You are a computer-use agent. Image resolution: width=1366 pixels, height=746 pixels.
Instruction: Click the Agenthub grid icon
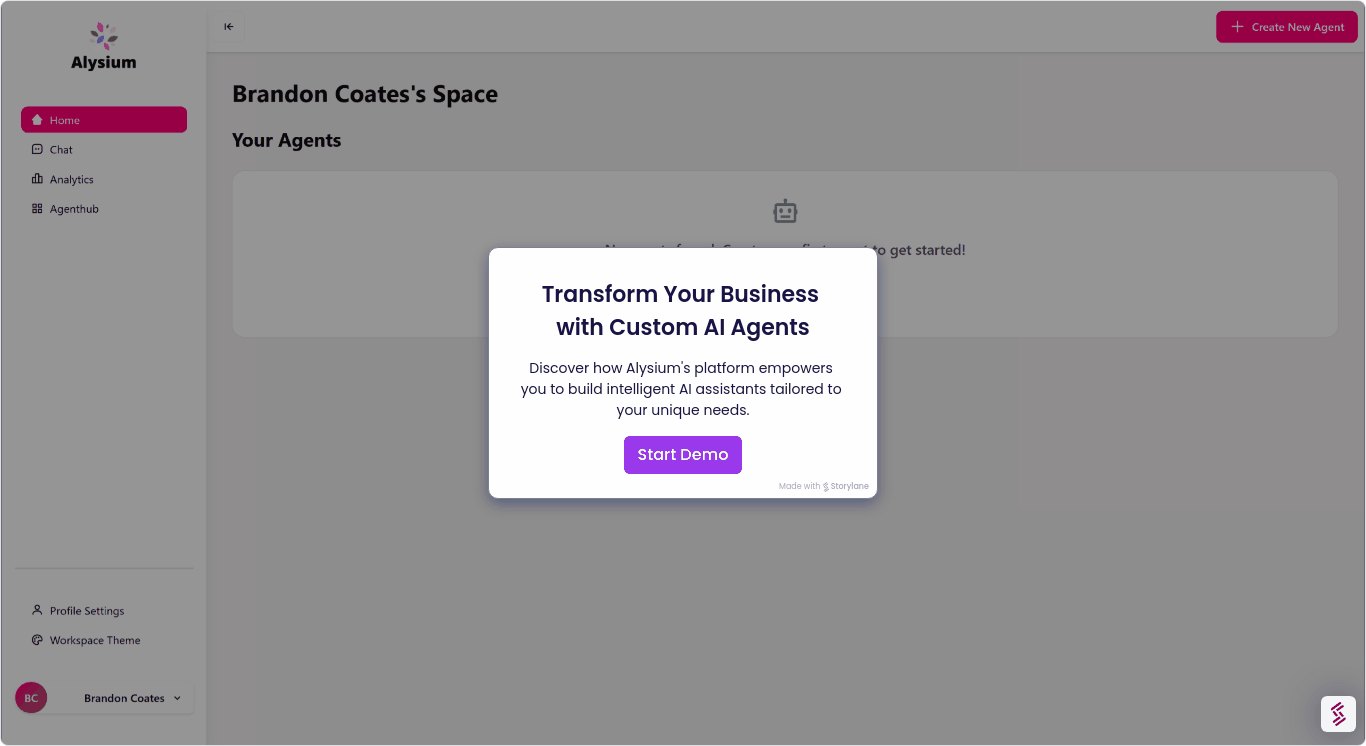coord(37,209)
